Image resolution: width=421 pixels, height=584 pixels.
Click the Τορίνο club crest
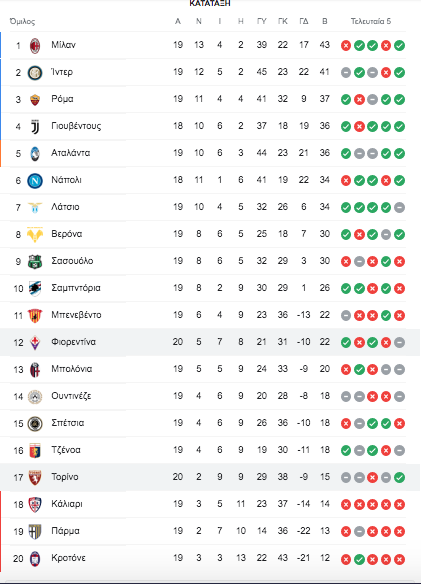[35, 477]
